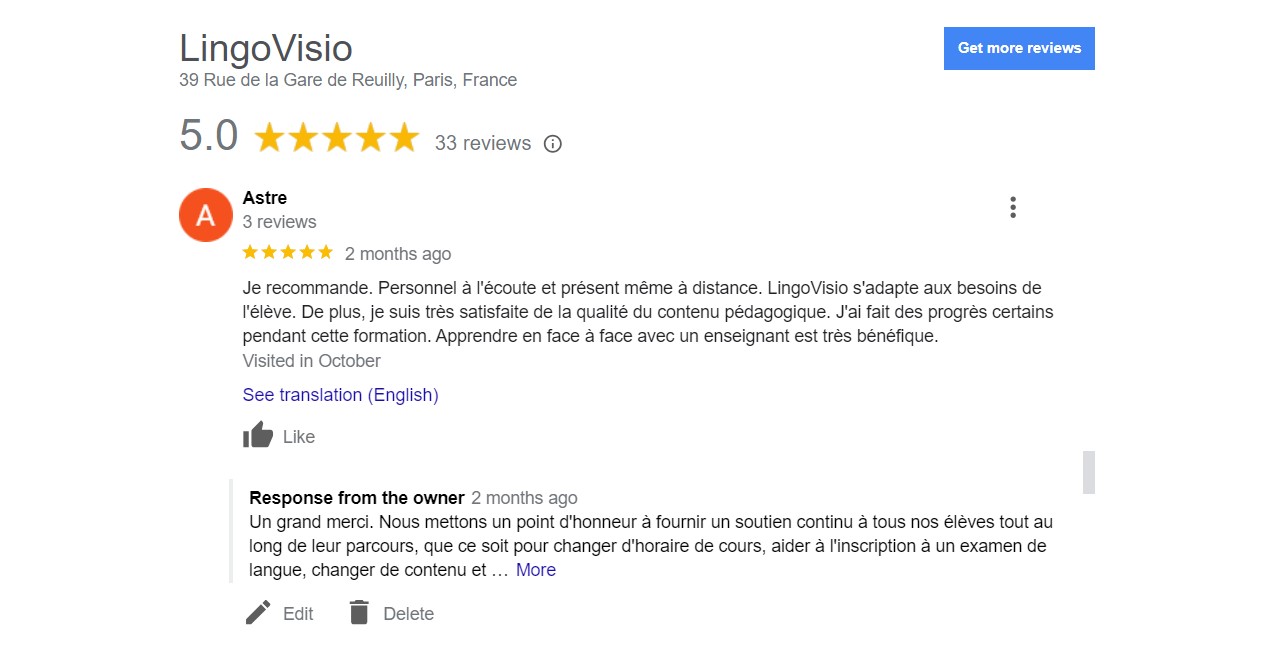Click the info icon next to review count
This screenshot has width=1284, height=652.
click(x=552, y=144)
